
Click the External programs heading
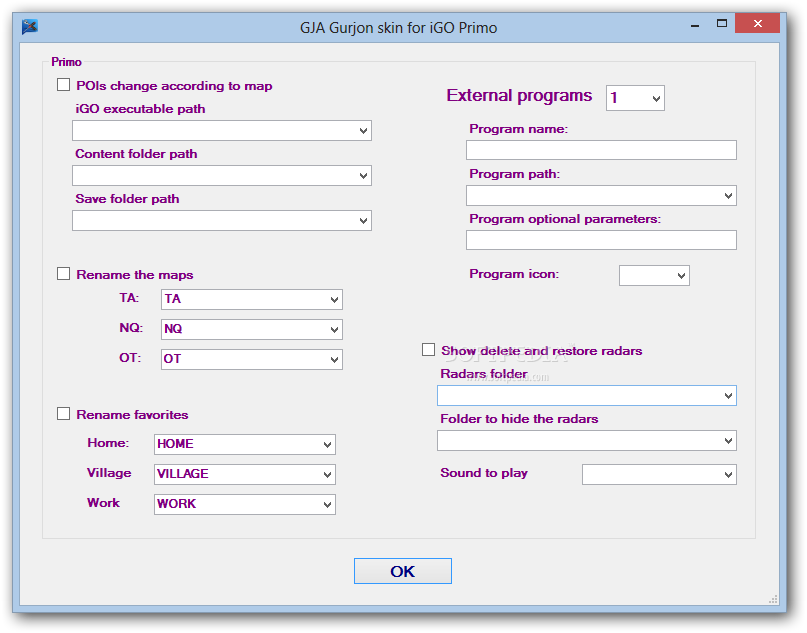pos(519,96)
